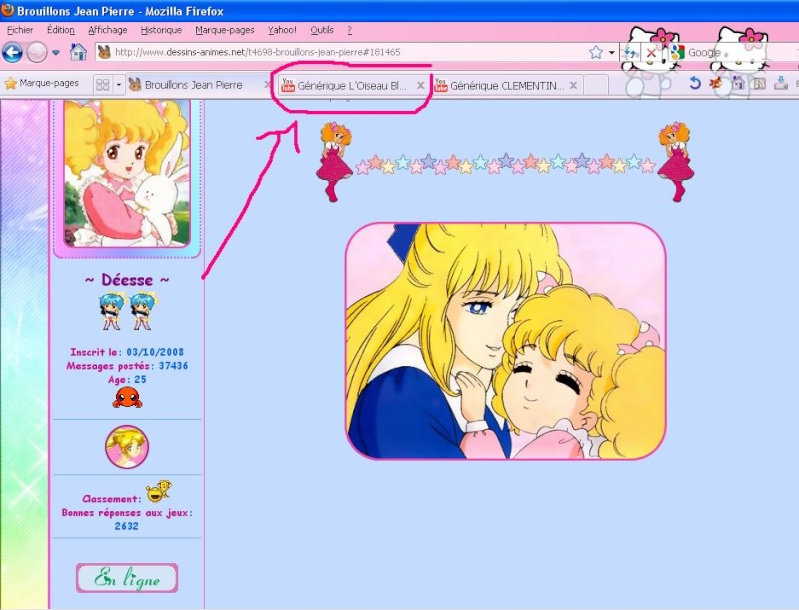Open the Édition menu
Image resolution: width=799 pixels, height=610 pixels.
[x=61, y=30]
